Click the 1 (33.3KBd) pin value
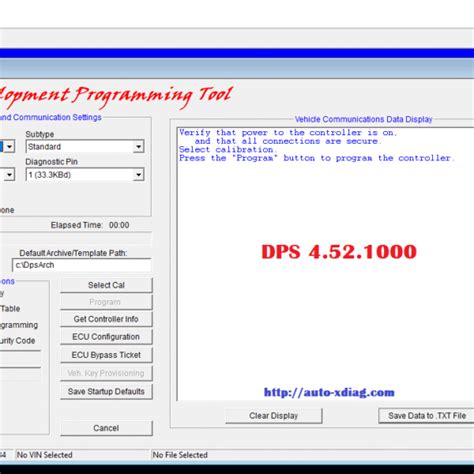The image size is (474, 474). pyautogui.click(x=49, y=175)
